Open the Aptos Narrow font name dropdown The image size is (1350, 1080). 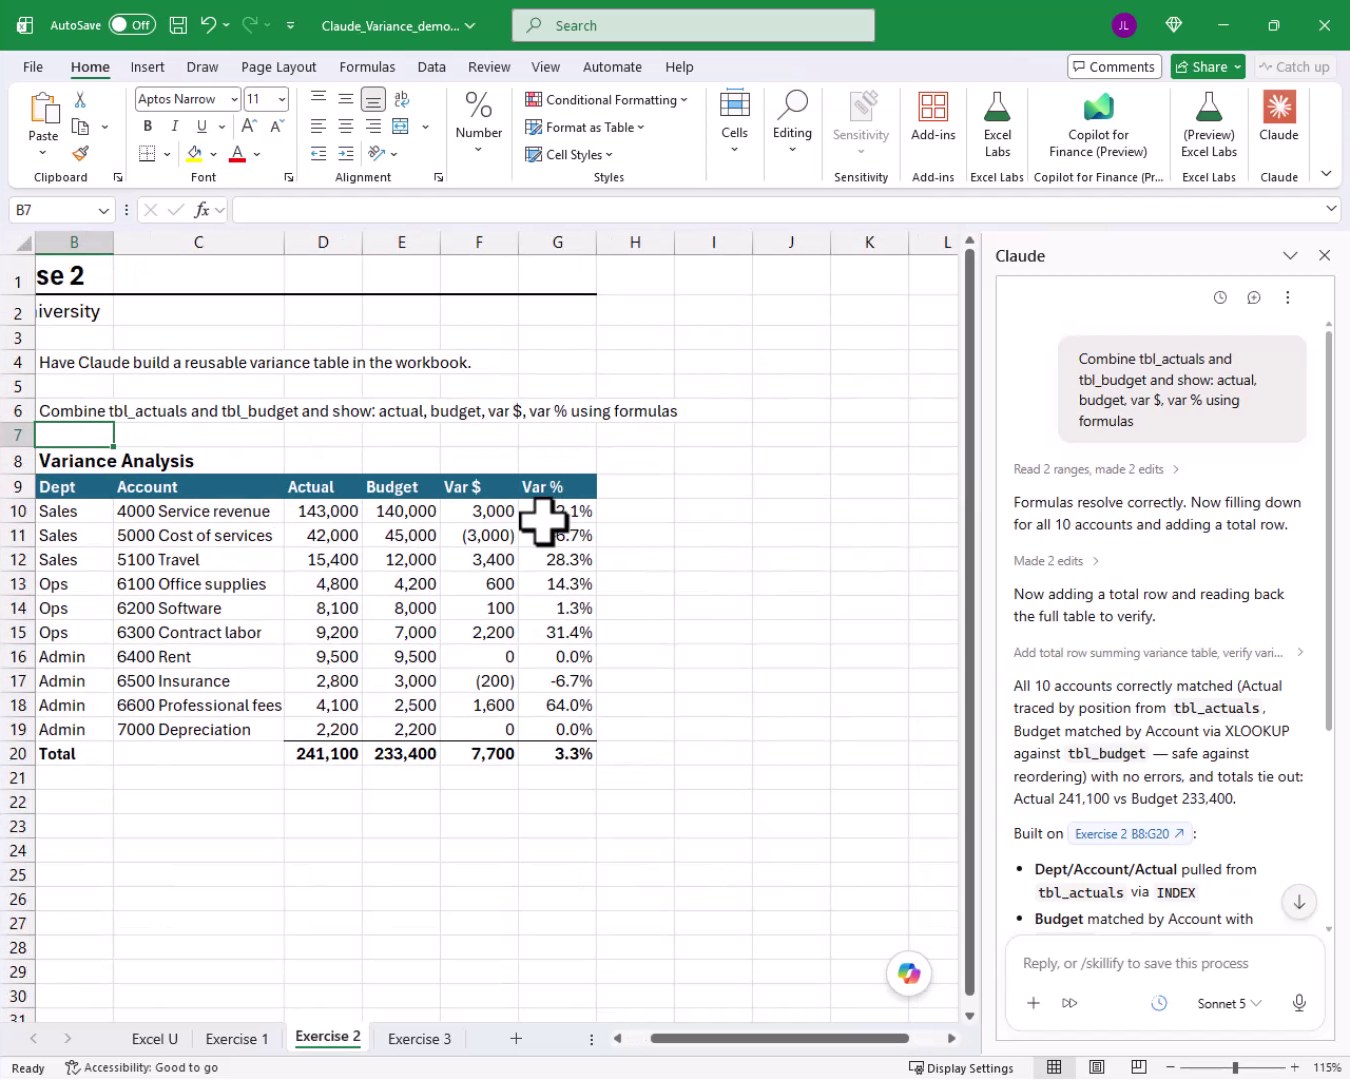click(x=234, y=99)
